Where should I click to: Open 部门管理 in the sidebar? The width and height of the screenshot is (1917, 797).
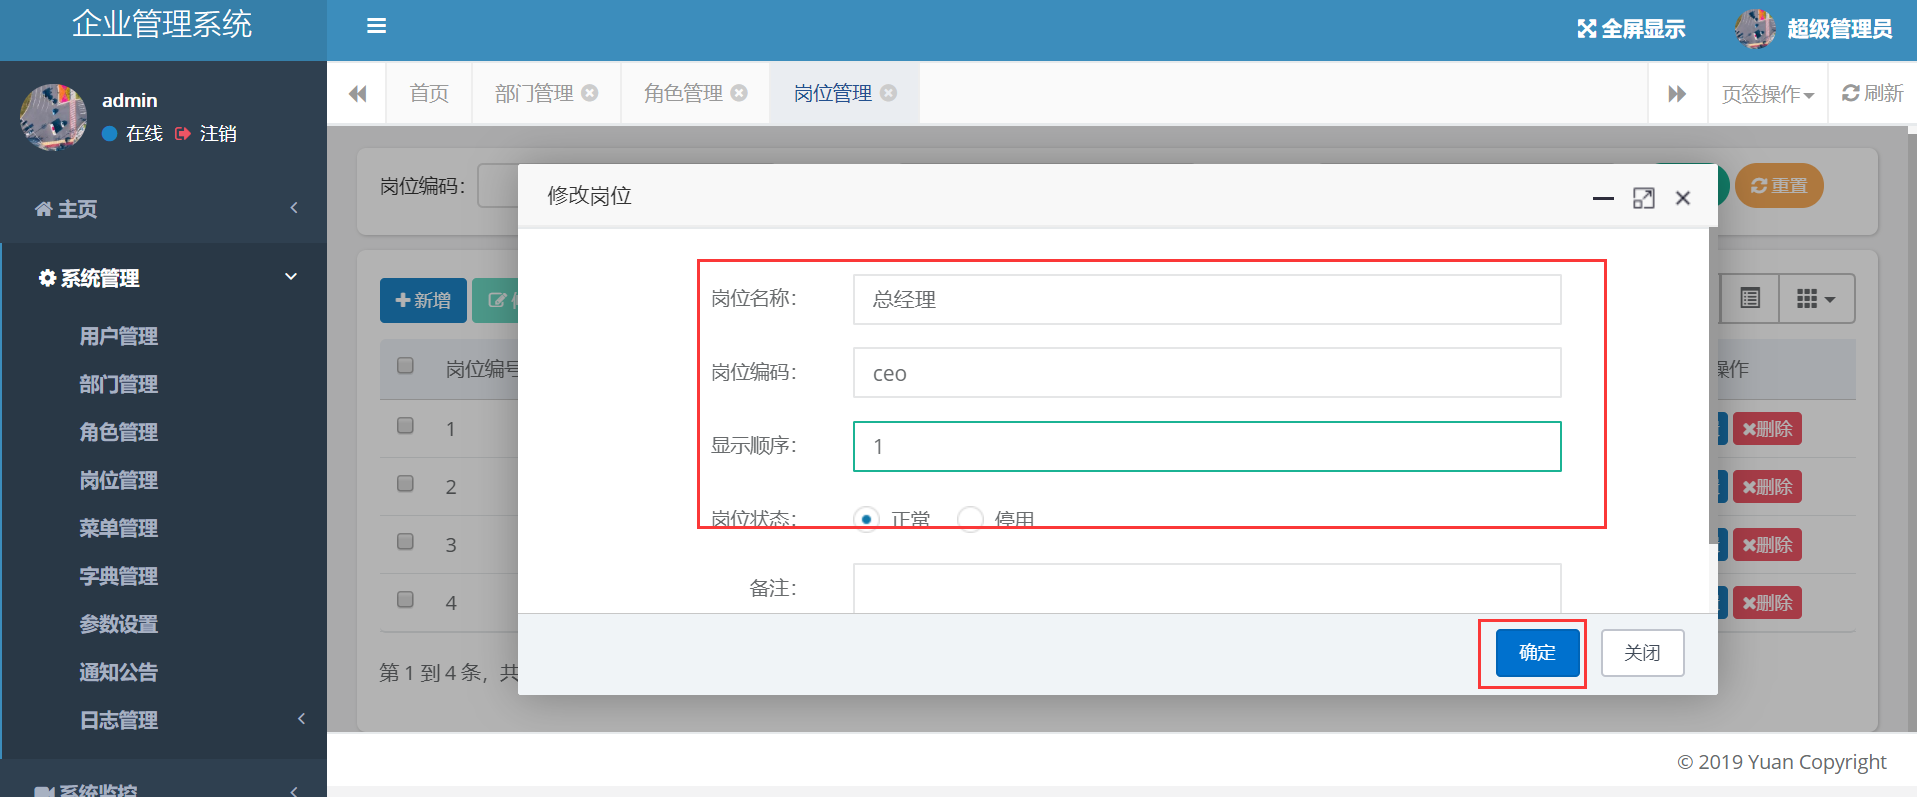[x=119, y=384]
